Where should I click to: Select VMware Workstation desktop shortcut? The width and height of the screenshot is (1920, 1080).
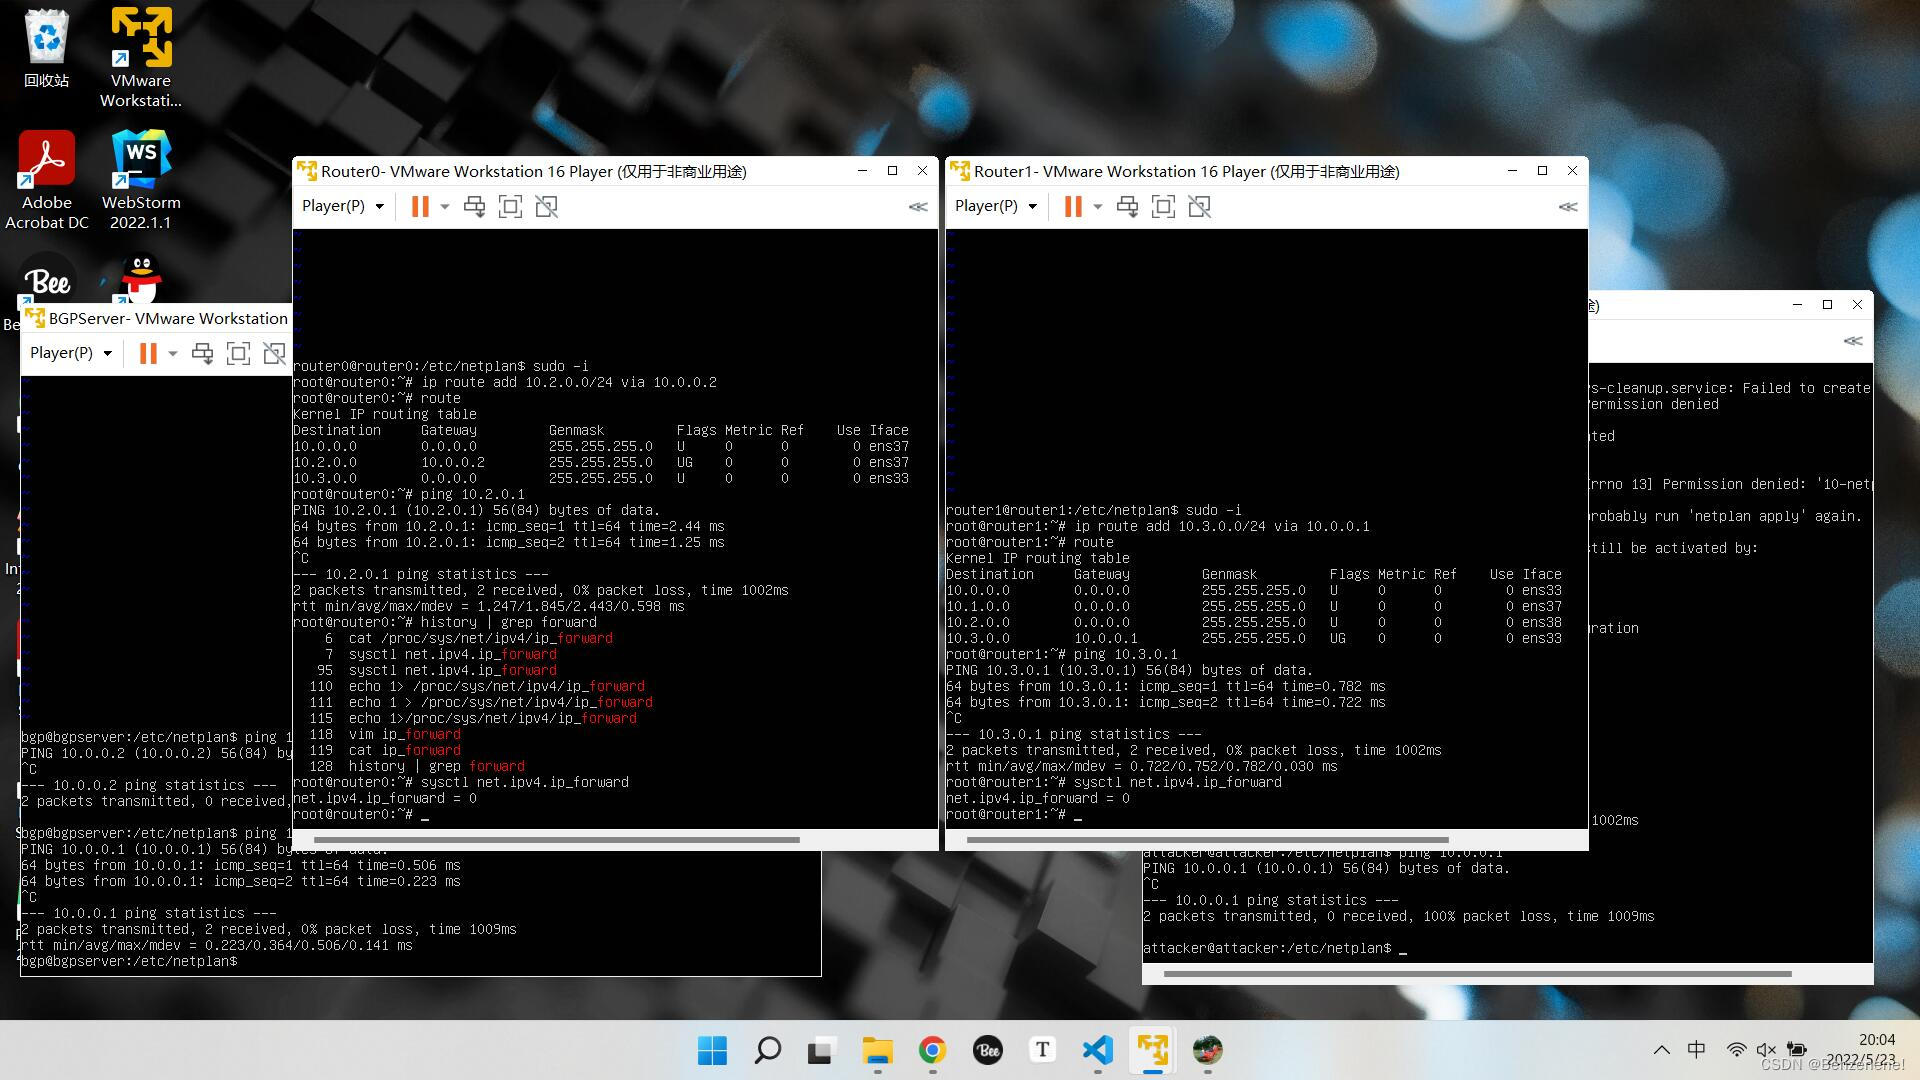pyautogui.click(x=141, y=57)
